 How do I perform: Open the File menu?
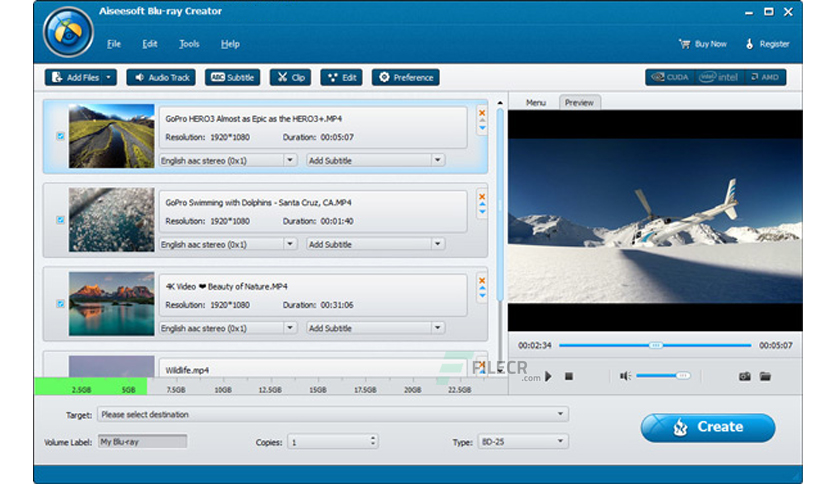click(x=114, y=44)
